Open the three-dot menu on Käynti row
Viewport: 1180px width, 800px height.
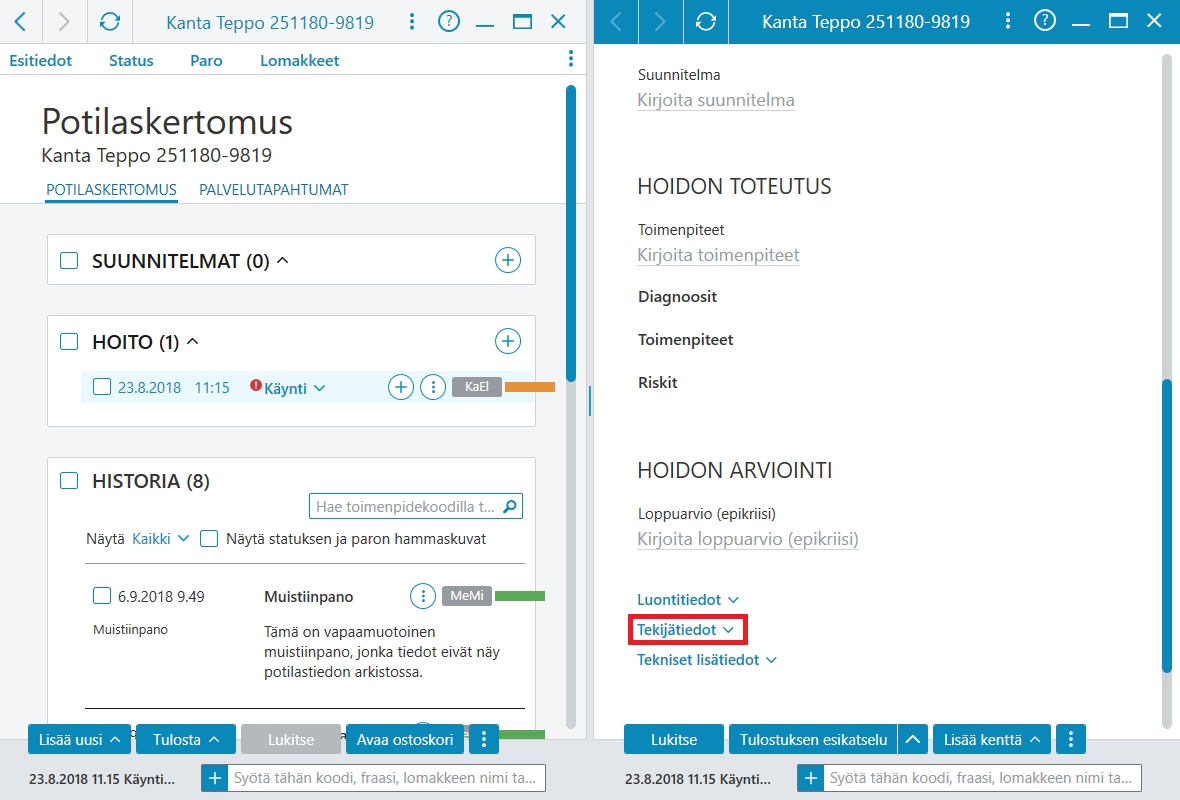(433, 388)
